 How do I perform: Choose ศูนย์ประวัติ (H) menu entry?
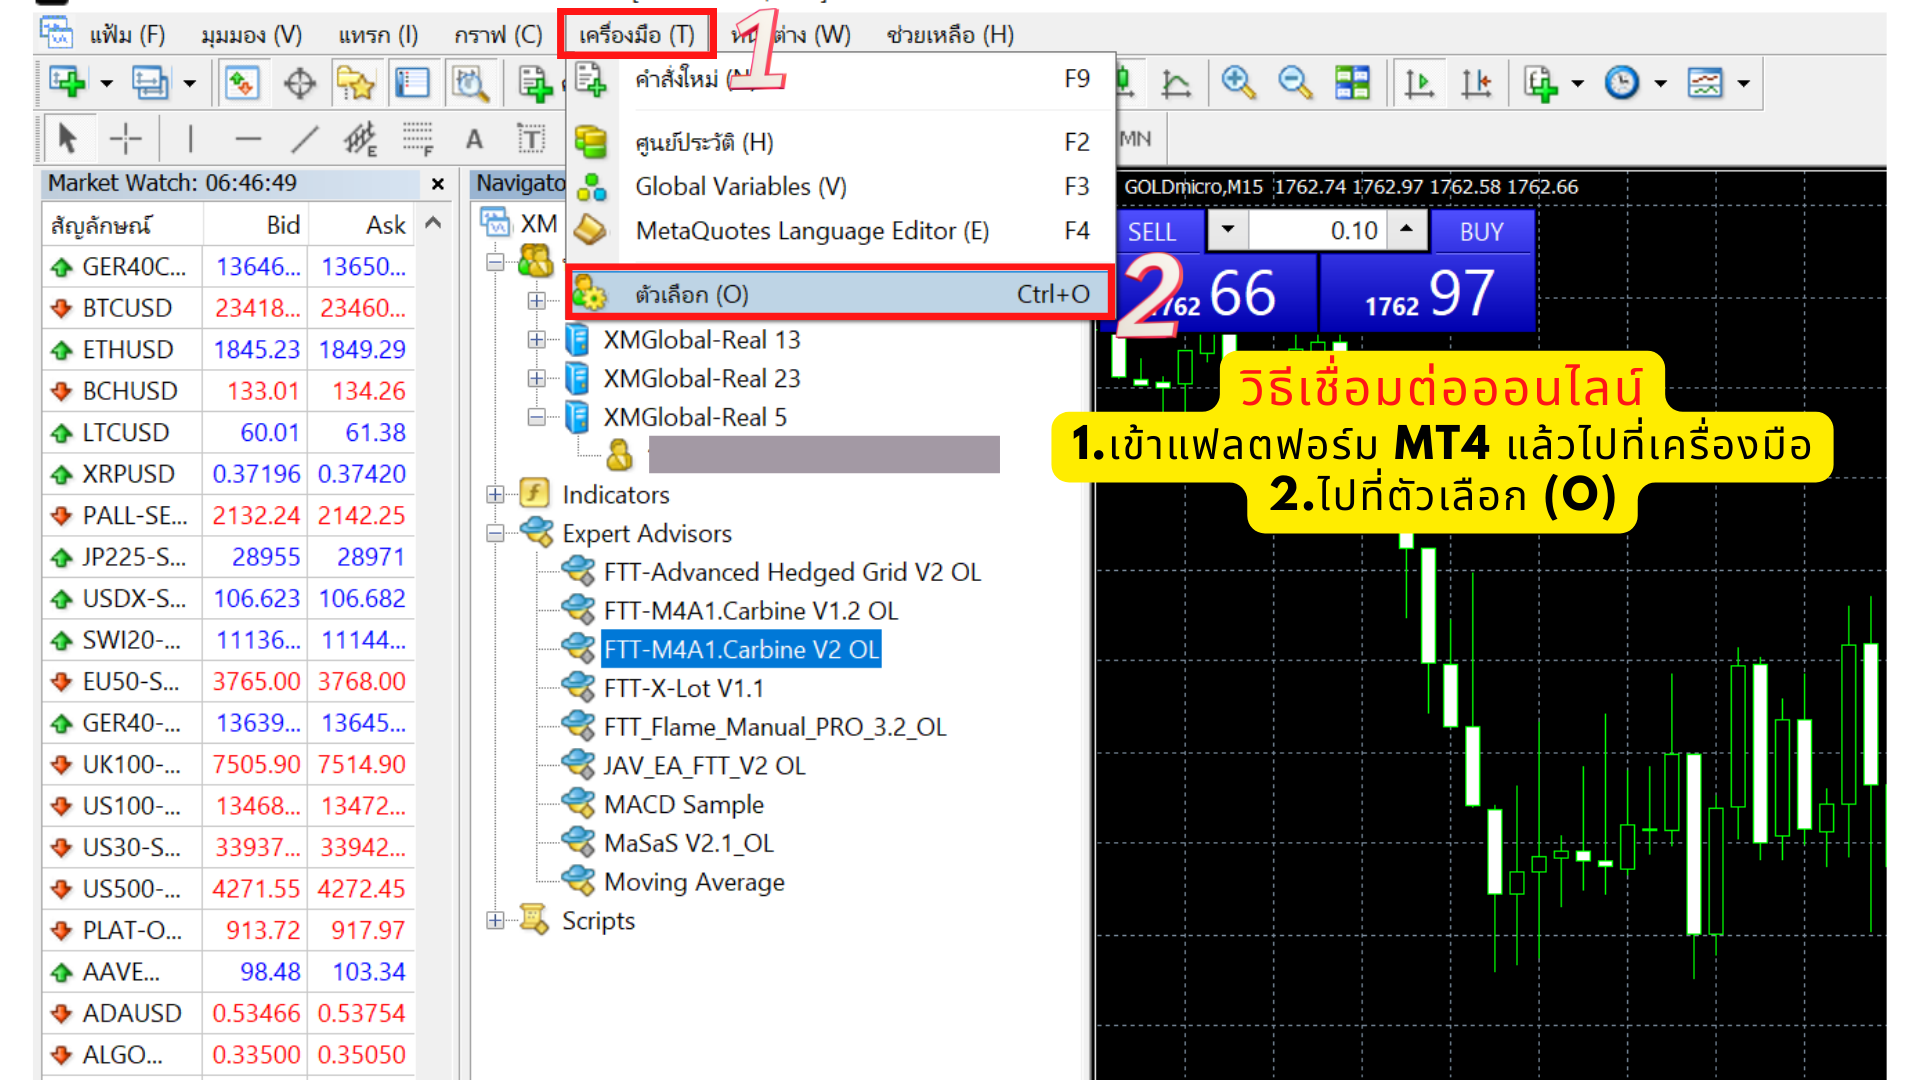(x=840, y=142)
